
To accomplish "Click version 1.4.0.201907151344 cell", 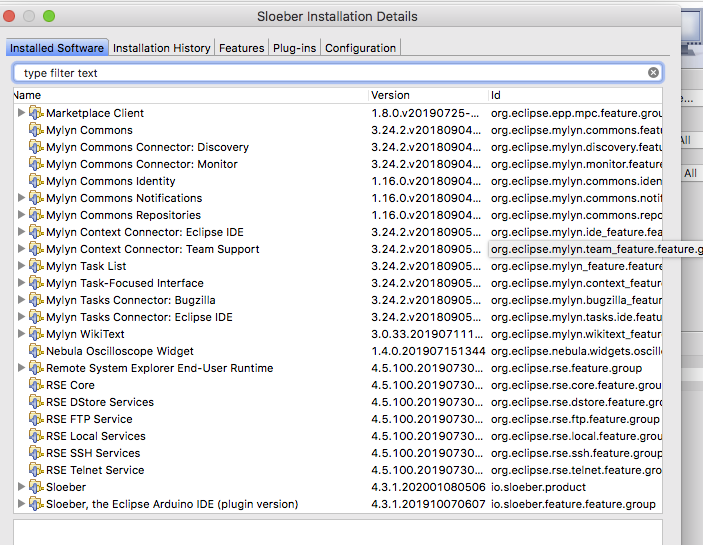I will pos(428,351).
